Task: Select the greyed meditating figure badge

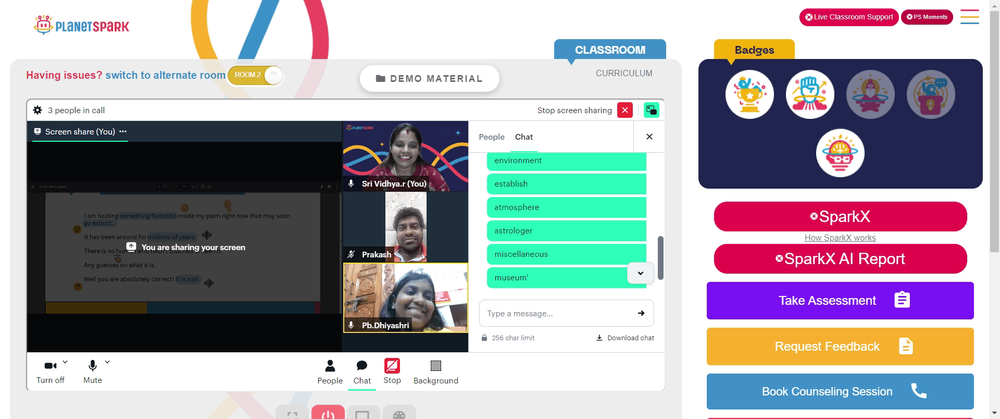Action: tap(871, 94)
